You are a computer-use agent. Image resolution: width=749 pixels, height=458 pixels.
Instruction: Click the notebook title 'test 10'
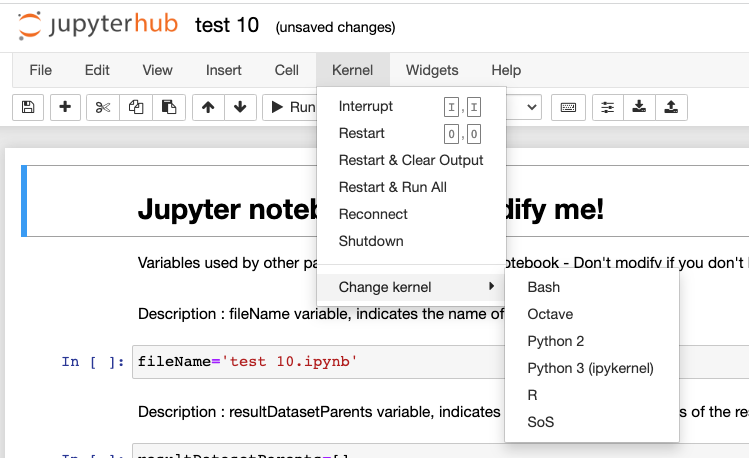227,25
